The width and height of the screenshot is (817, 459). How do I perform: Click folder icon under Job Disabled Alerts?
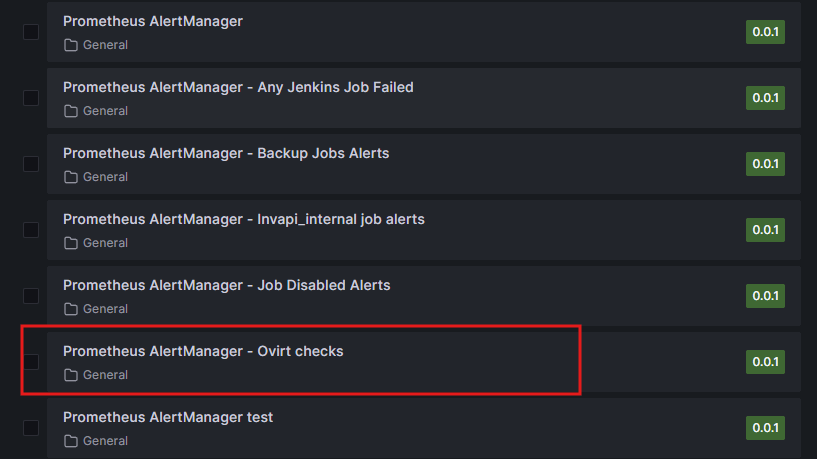click(x=71, y=309)
